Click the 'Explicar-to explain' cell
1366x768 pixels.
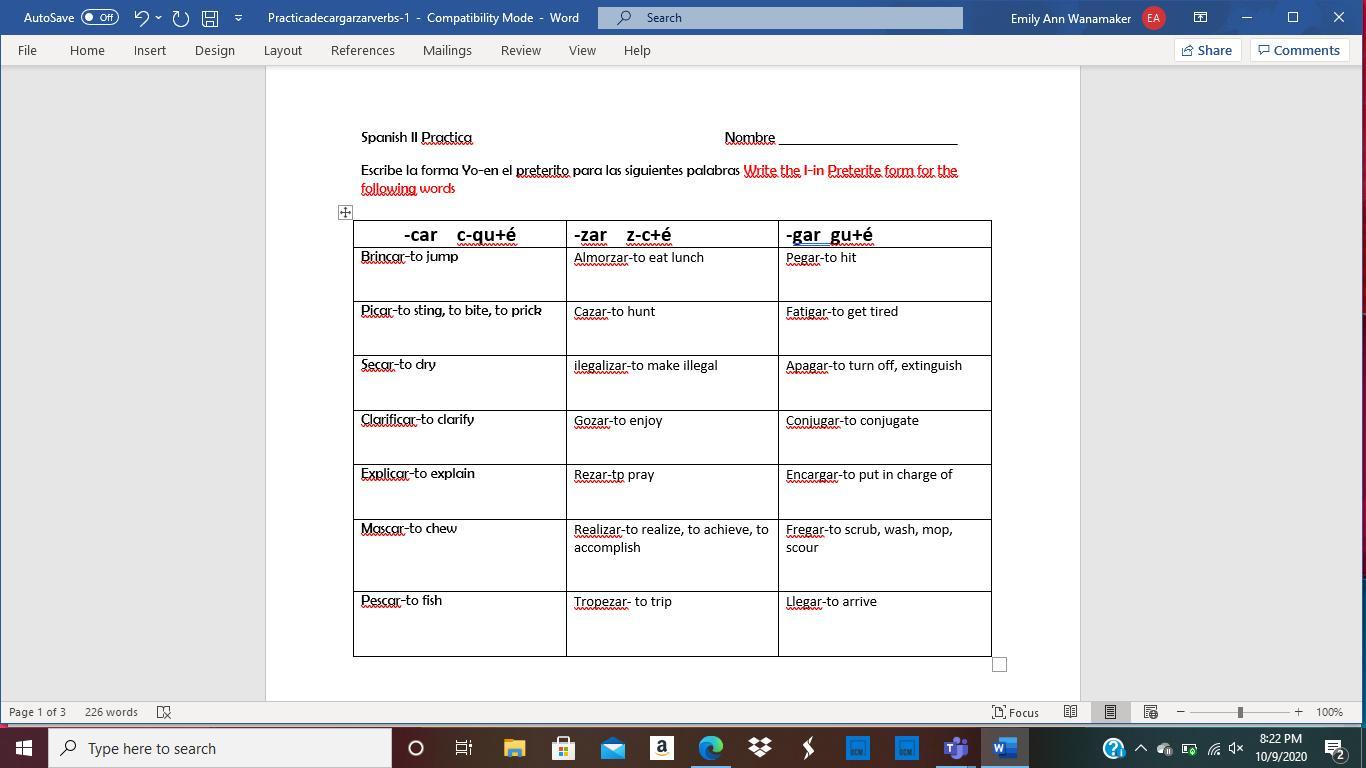[x=460, y=491]
